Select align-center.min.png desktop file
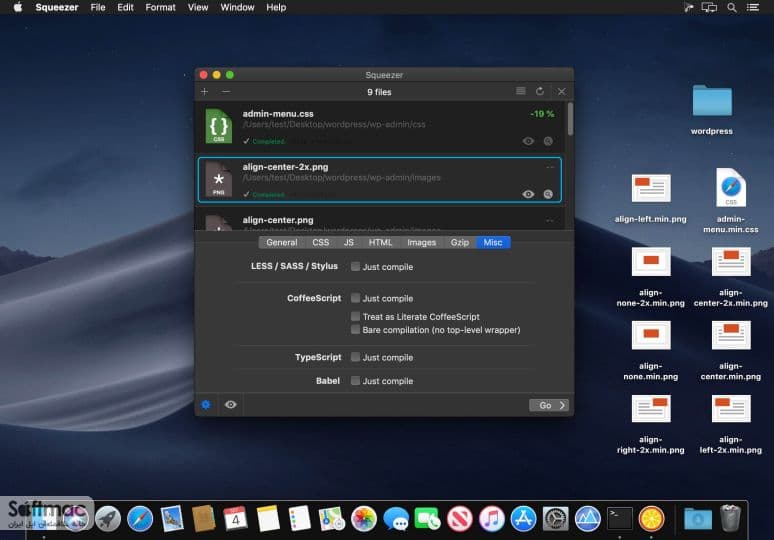The height and width of the screenshot is (540, 774). pyautogui.click(x=731, y=335)
